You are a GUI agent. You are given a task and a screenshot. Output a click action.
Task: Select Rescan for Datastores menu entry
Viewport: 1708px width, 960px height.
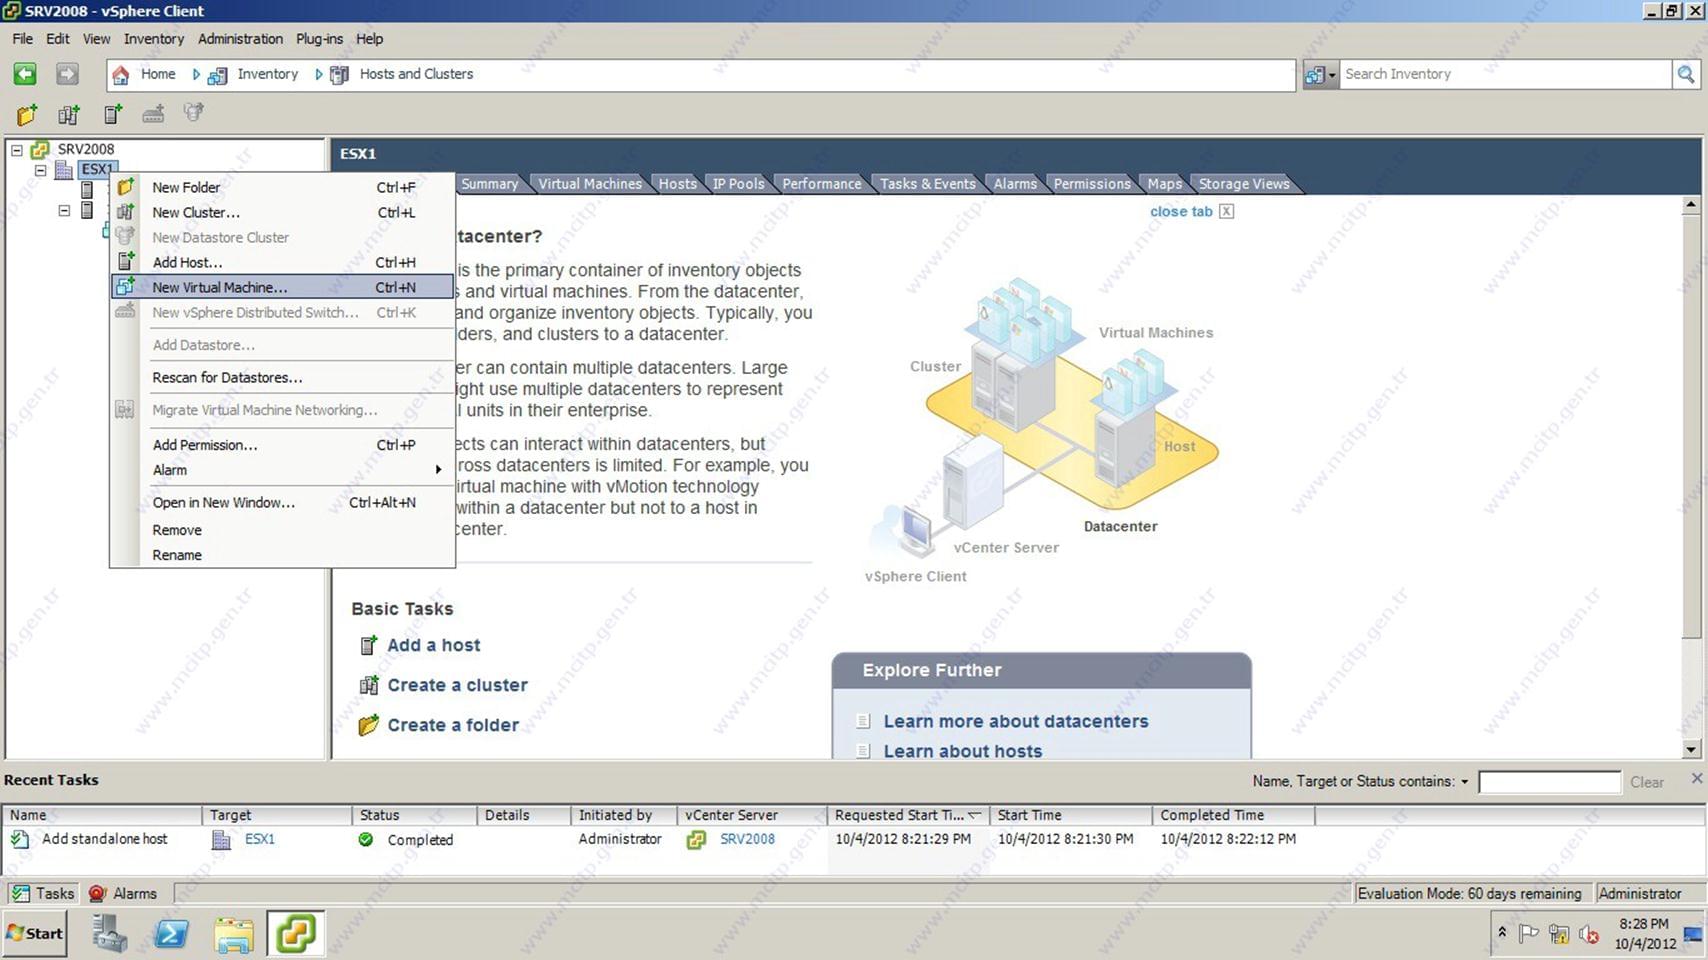(x=283, y=377)
